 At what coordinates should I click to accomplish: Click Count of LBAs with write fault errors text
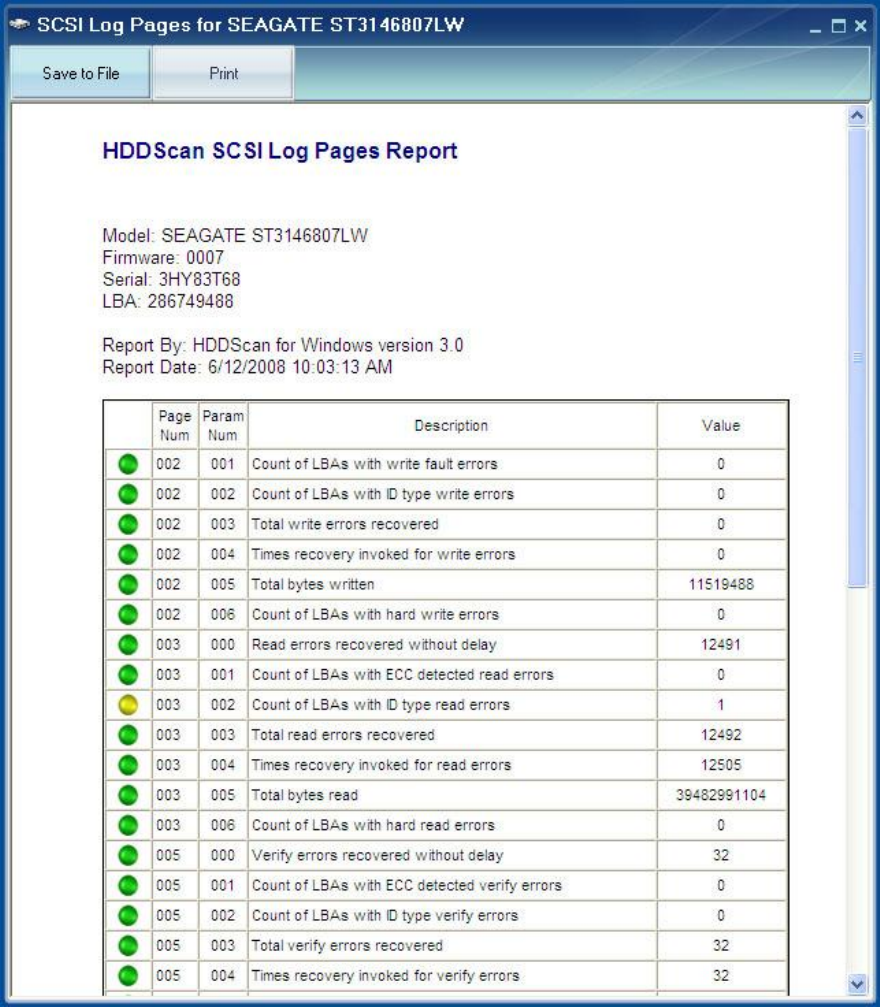click(374, 464)
